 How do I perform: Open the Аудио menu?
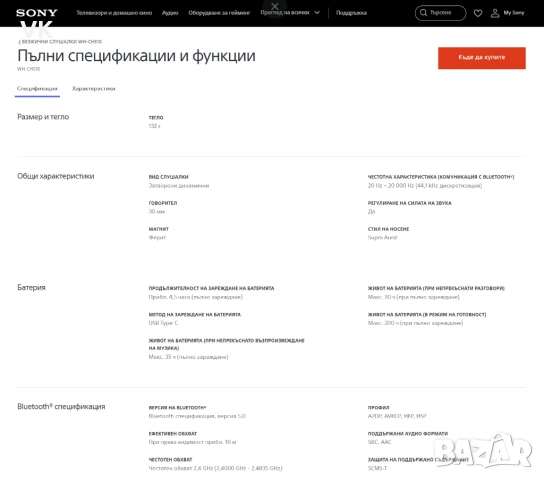[170, 13]
